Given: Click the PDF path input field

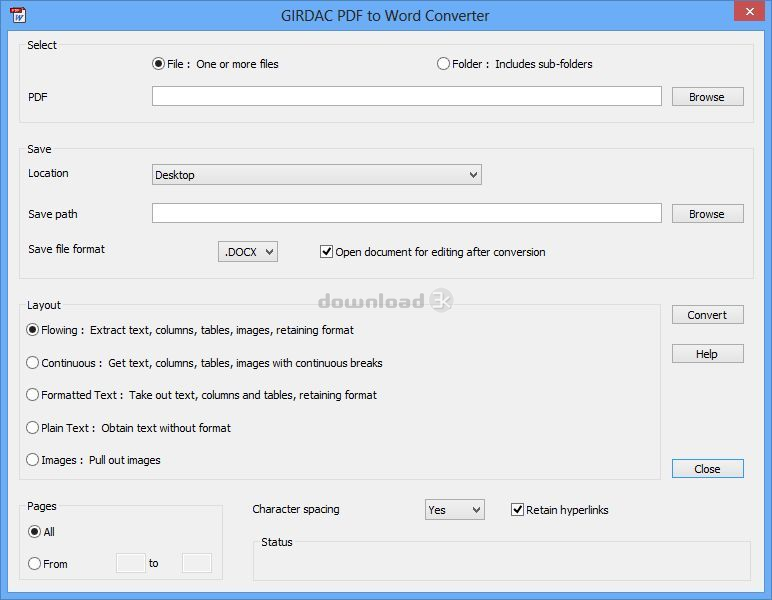Looking at the screenshot, I should pyautogui.click(x=406, y=96).
